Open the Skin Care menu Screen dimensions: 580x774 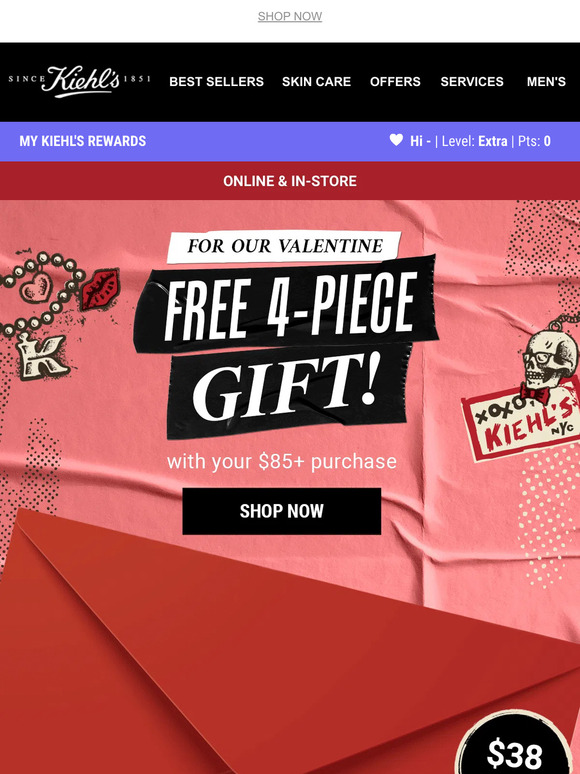(x=316, y=81)
